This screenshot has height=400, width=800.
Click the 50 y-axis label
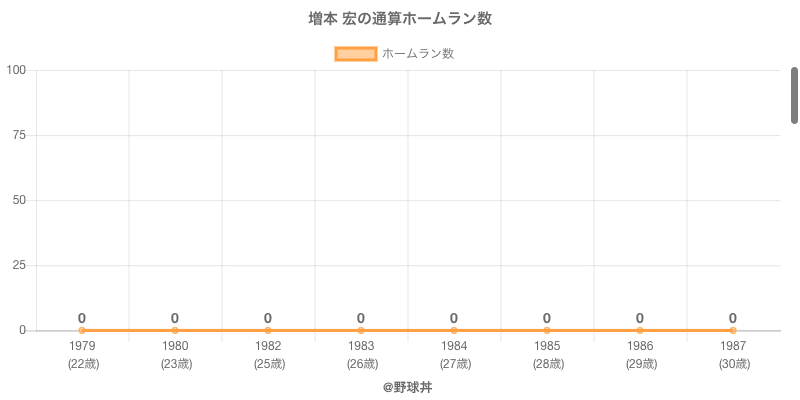pos(19,200)
